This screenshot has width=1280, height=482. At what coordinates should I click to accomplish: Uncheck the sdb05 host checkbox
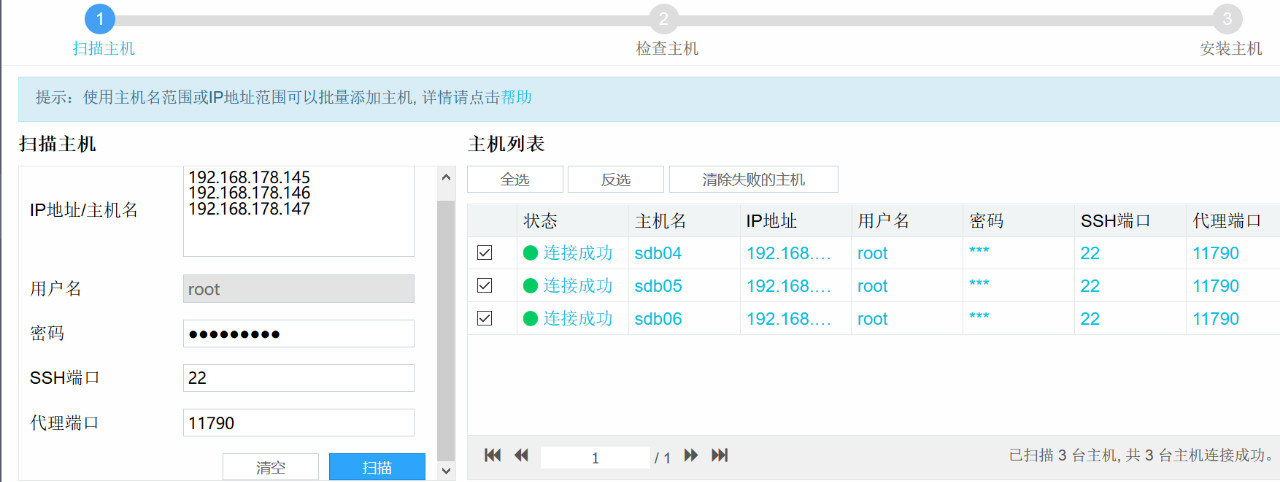click(485, 286)
